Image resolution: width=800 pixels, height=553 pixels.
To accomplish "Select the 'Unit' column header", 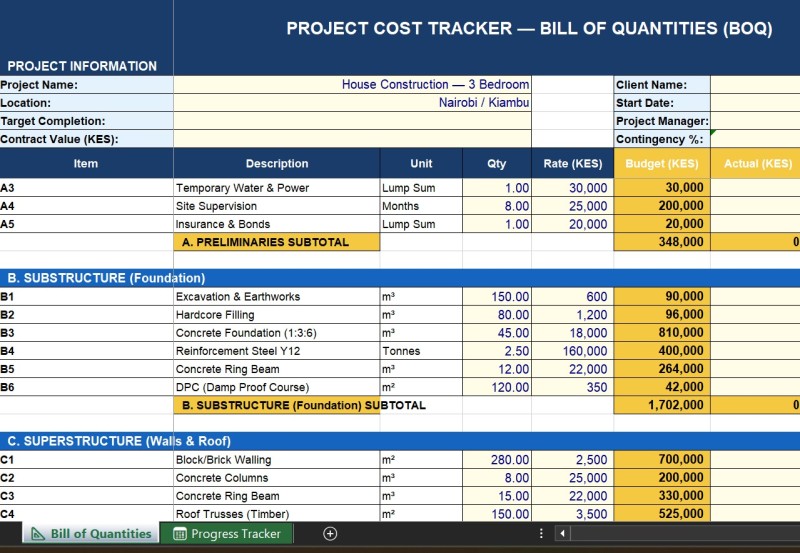I will (421, 163).
